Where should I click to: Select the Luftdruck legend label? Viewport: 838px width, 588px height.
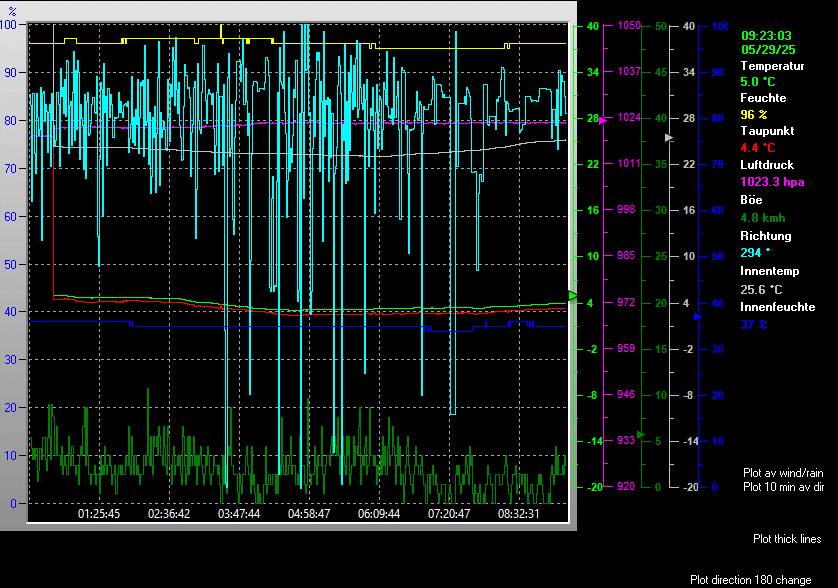(x=766, y=165)
